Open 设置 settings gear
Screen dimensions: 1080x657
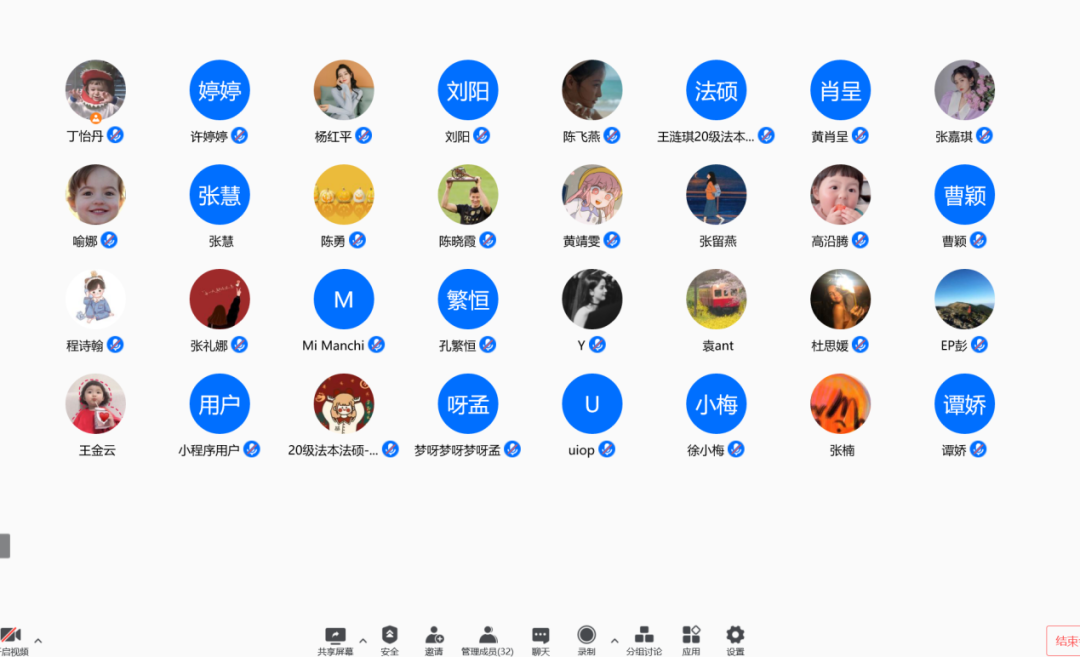[735, 635]
